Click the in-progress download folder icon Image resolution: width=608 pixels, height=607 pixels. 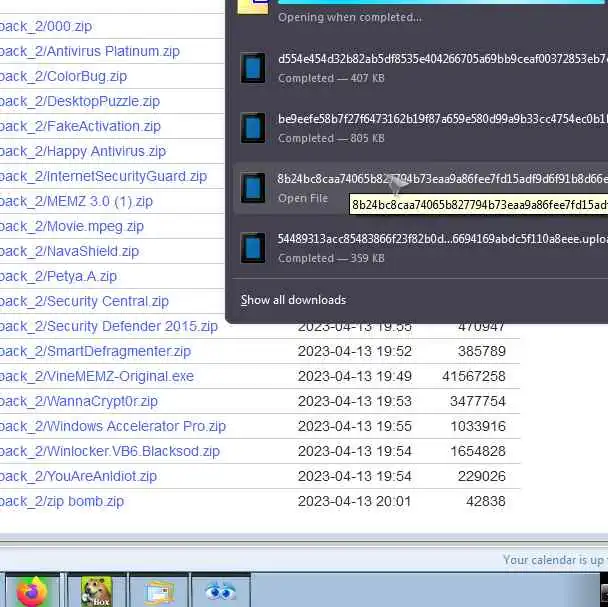pos(253,7)
